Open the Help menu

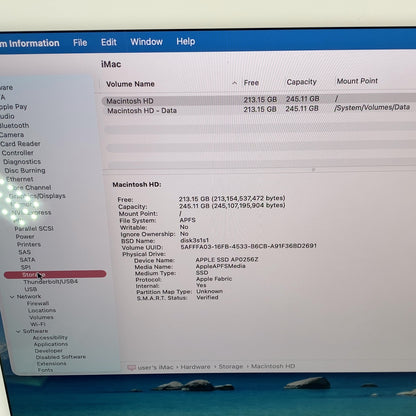(186, 41)
